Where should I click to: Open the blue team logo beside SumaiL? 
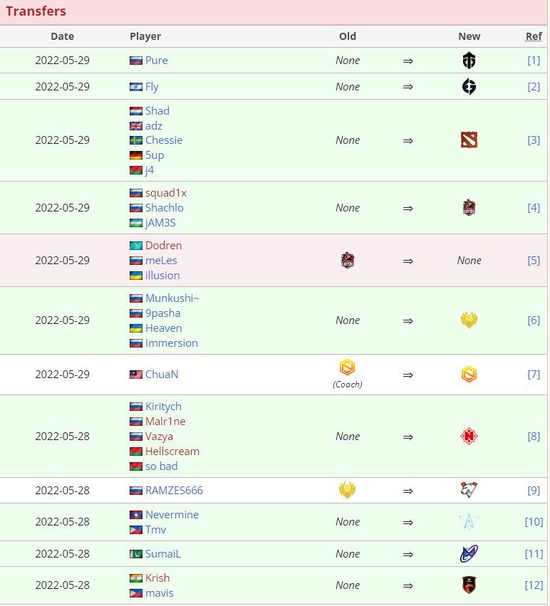[469, 554]
